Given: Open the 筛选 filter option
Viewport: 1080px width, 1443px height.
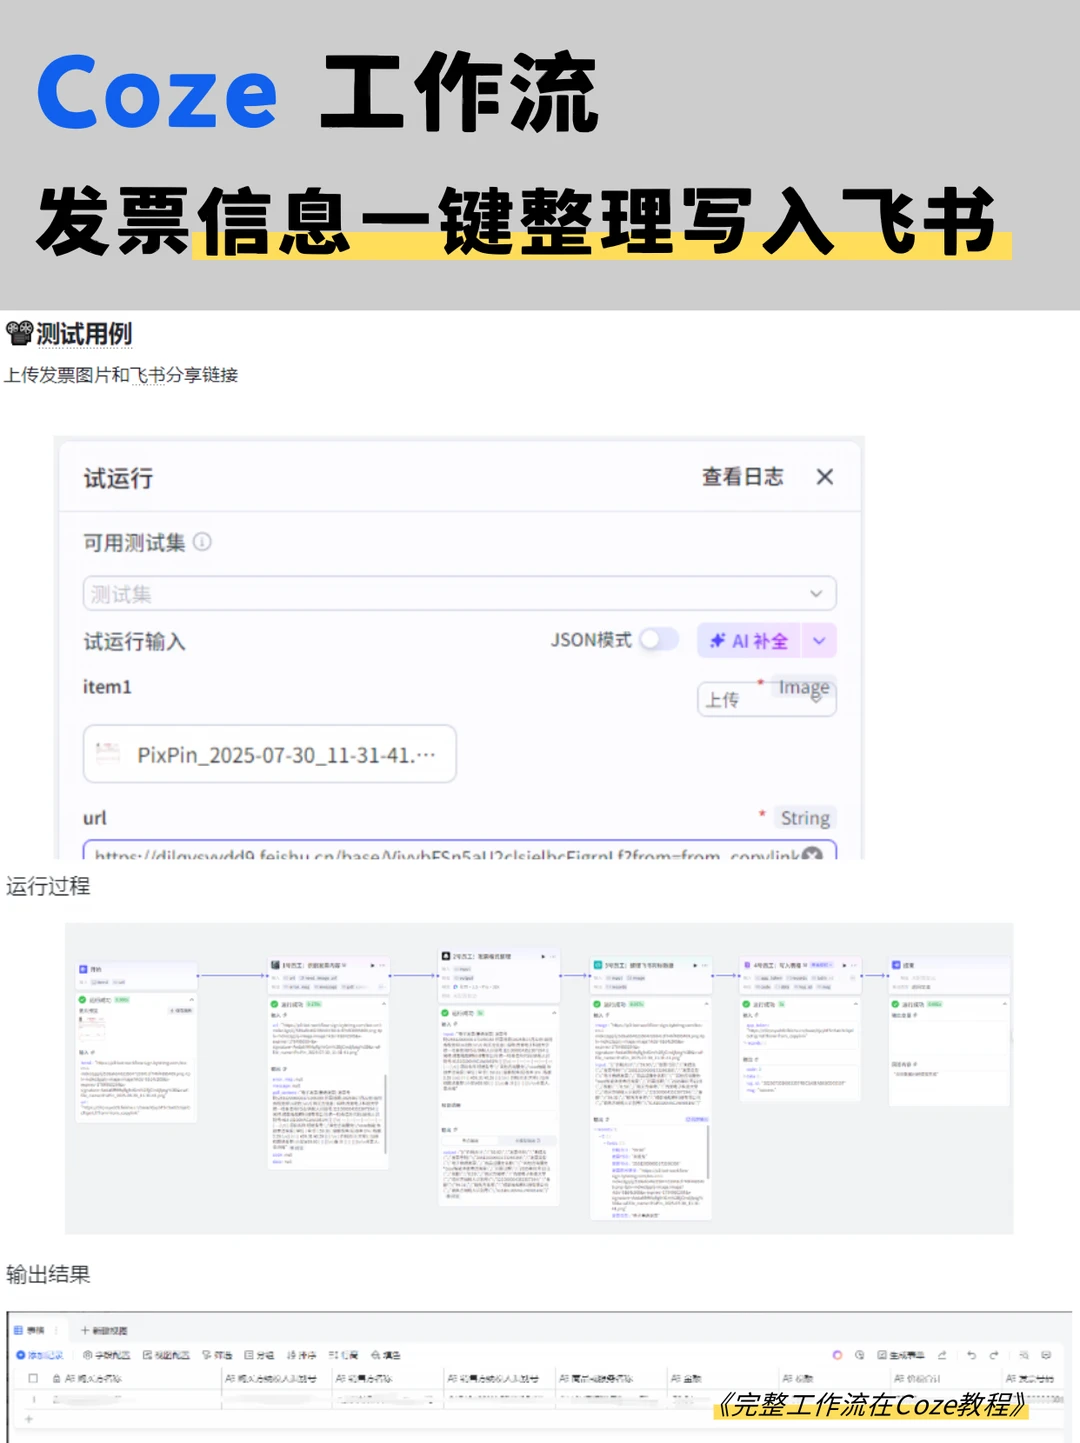Looking at the screenshot, I should coord(217,1355).
